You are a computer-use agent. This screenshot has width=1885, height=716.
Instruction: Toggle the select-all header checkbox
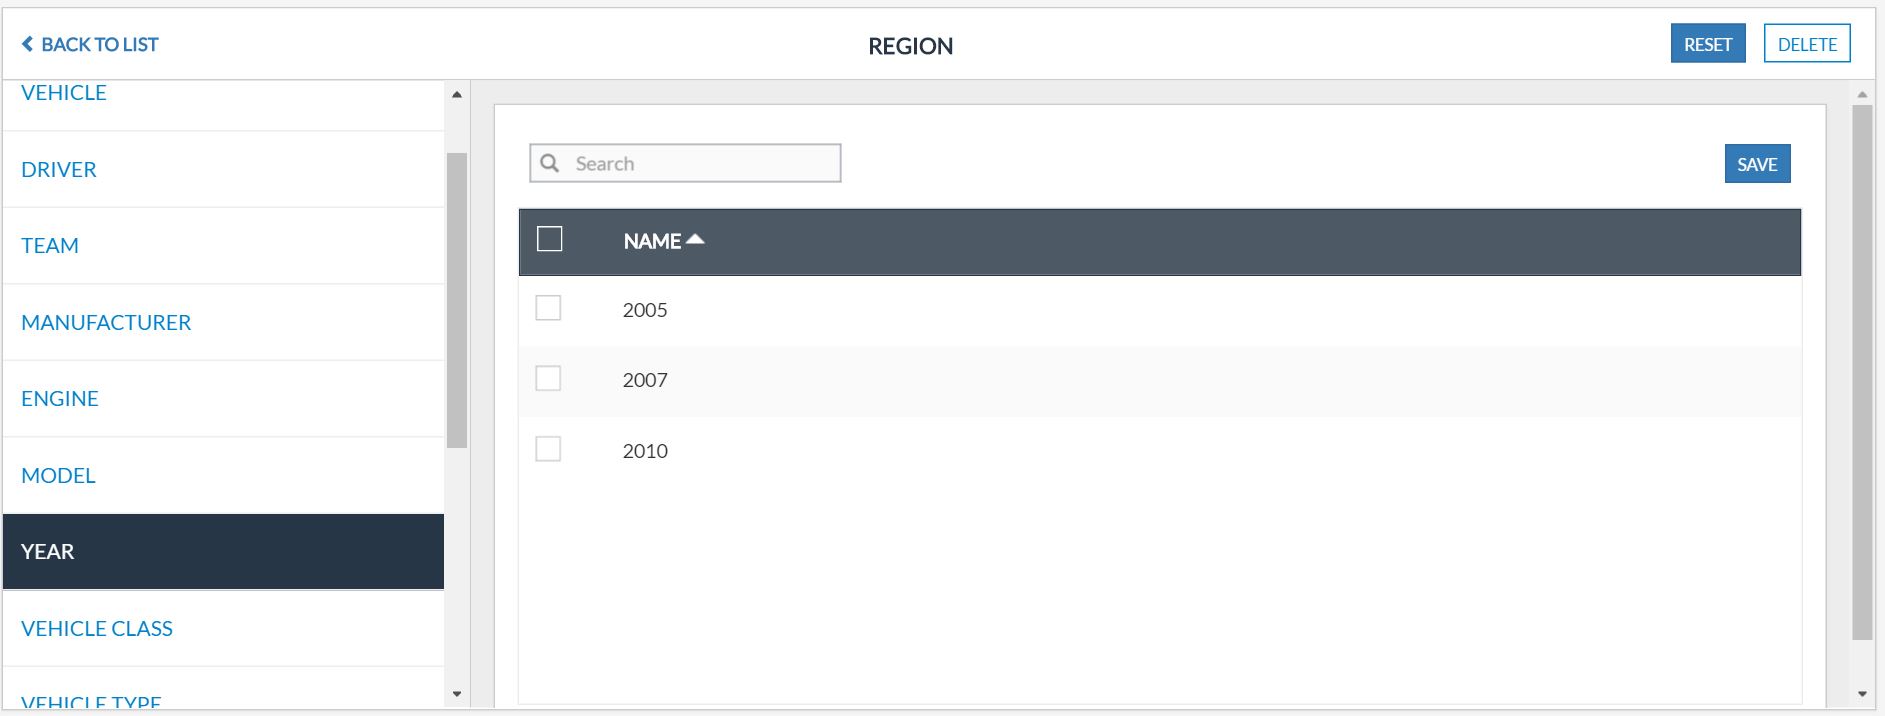click(x=550, y=239)
